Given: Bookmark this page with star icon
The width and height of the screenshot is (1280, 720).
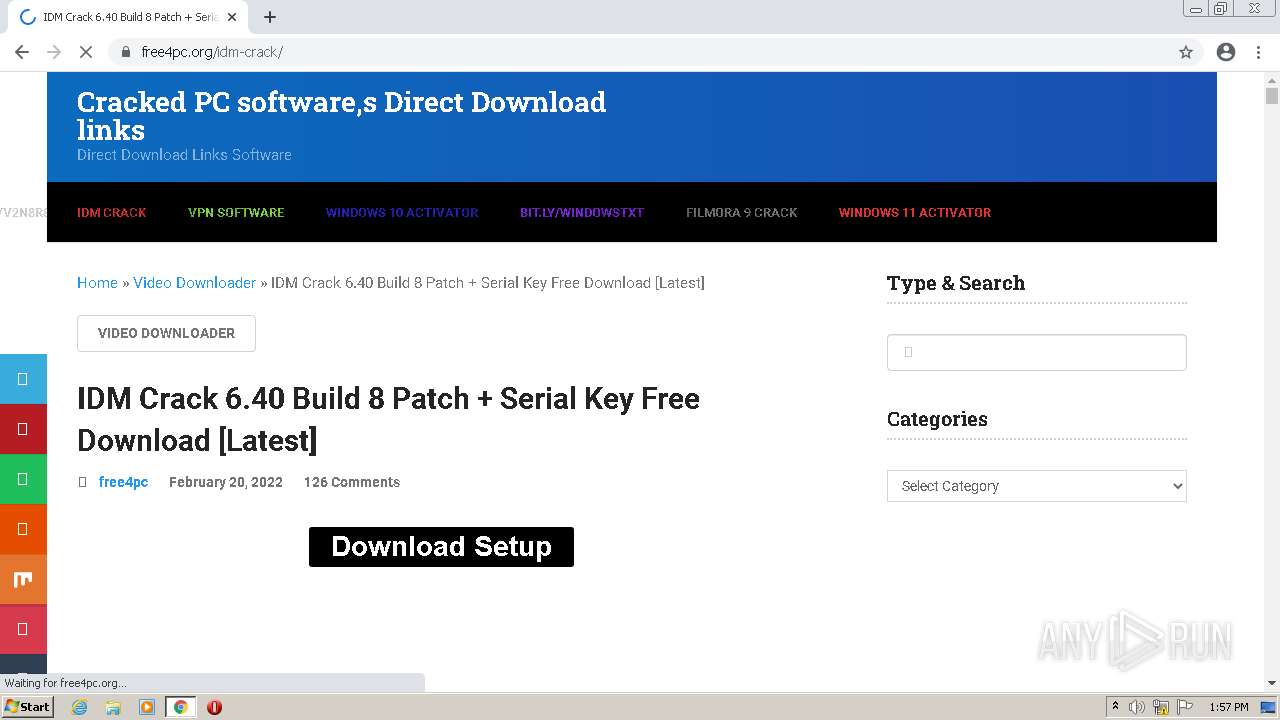Looking at the screenshot, I should (x=1186, y=52).
